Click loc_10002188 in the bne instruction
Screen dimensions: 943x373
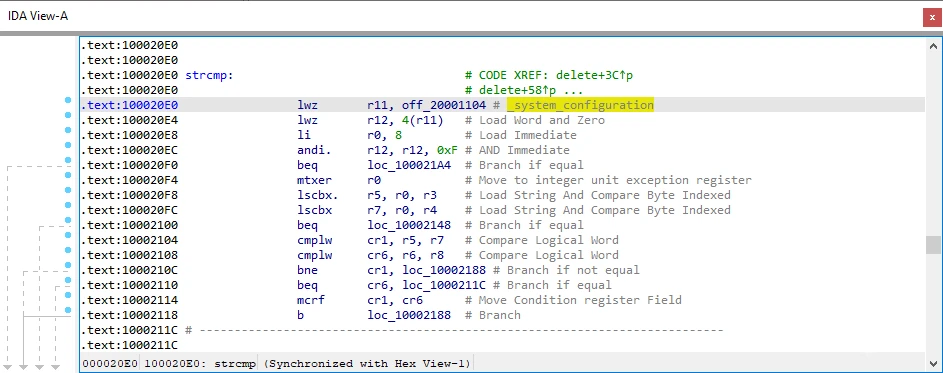(444, 270)
